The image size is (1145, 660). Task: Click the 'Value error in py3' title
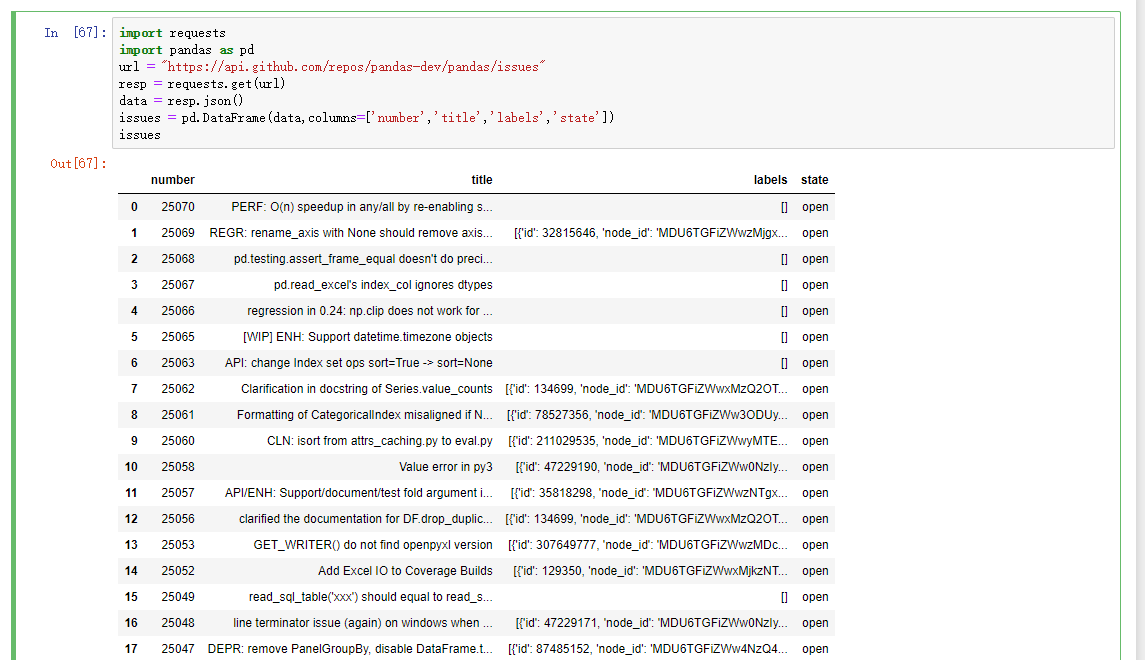(445, 467)
